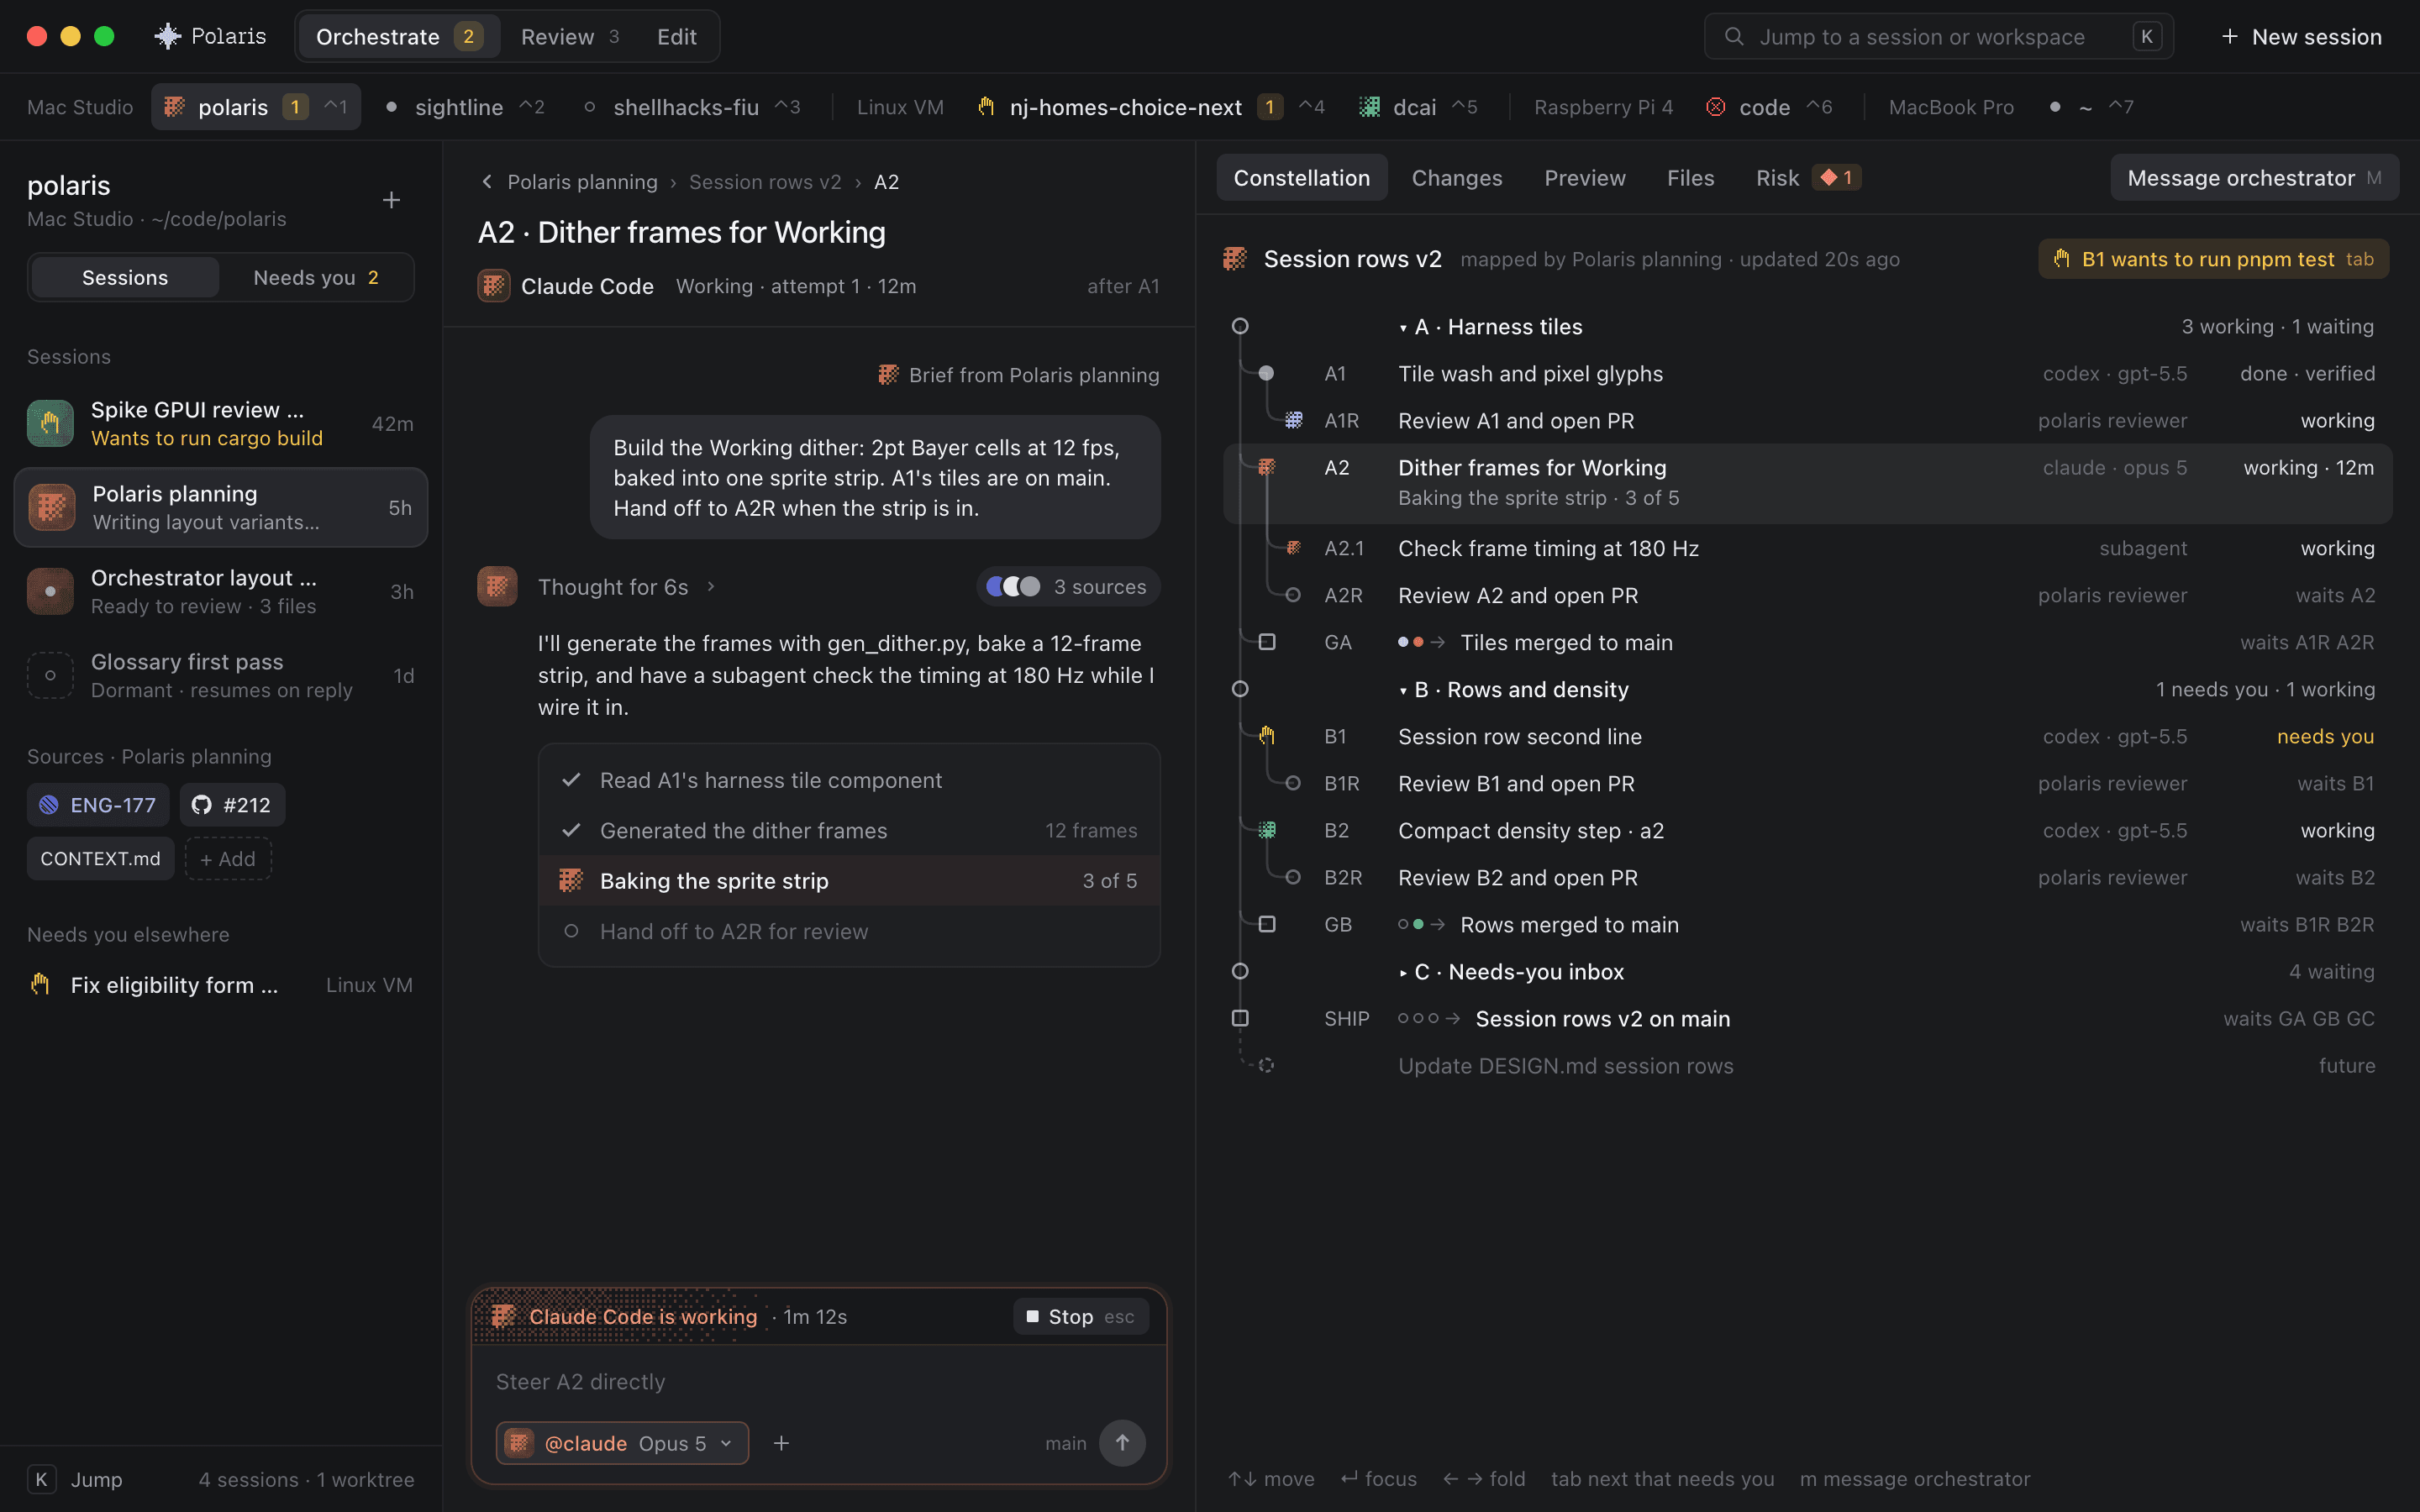Viewport: 2420px width, 1512px height.
Task: Collapse the A · Harness tiles group
Action: click(1403, 328)
